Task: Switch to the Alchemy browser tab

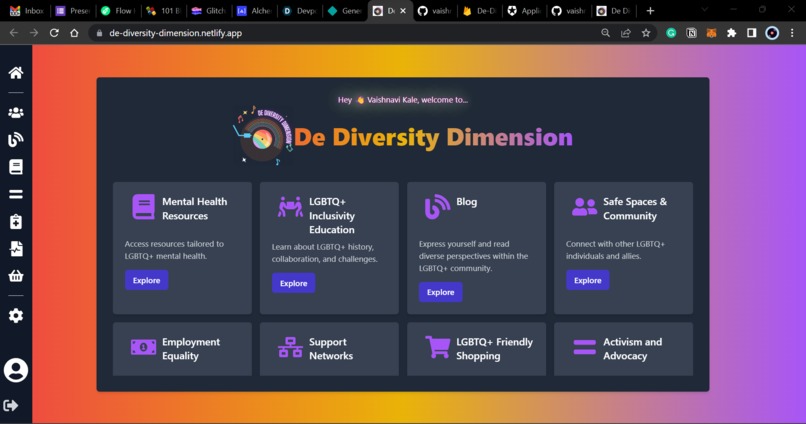Action: click(253, 11)
